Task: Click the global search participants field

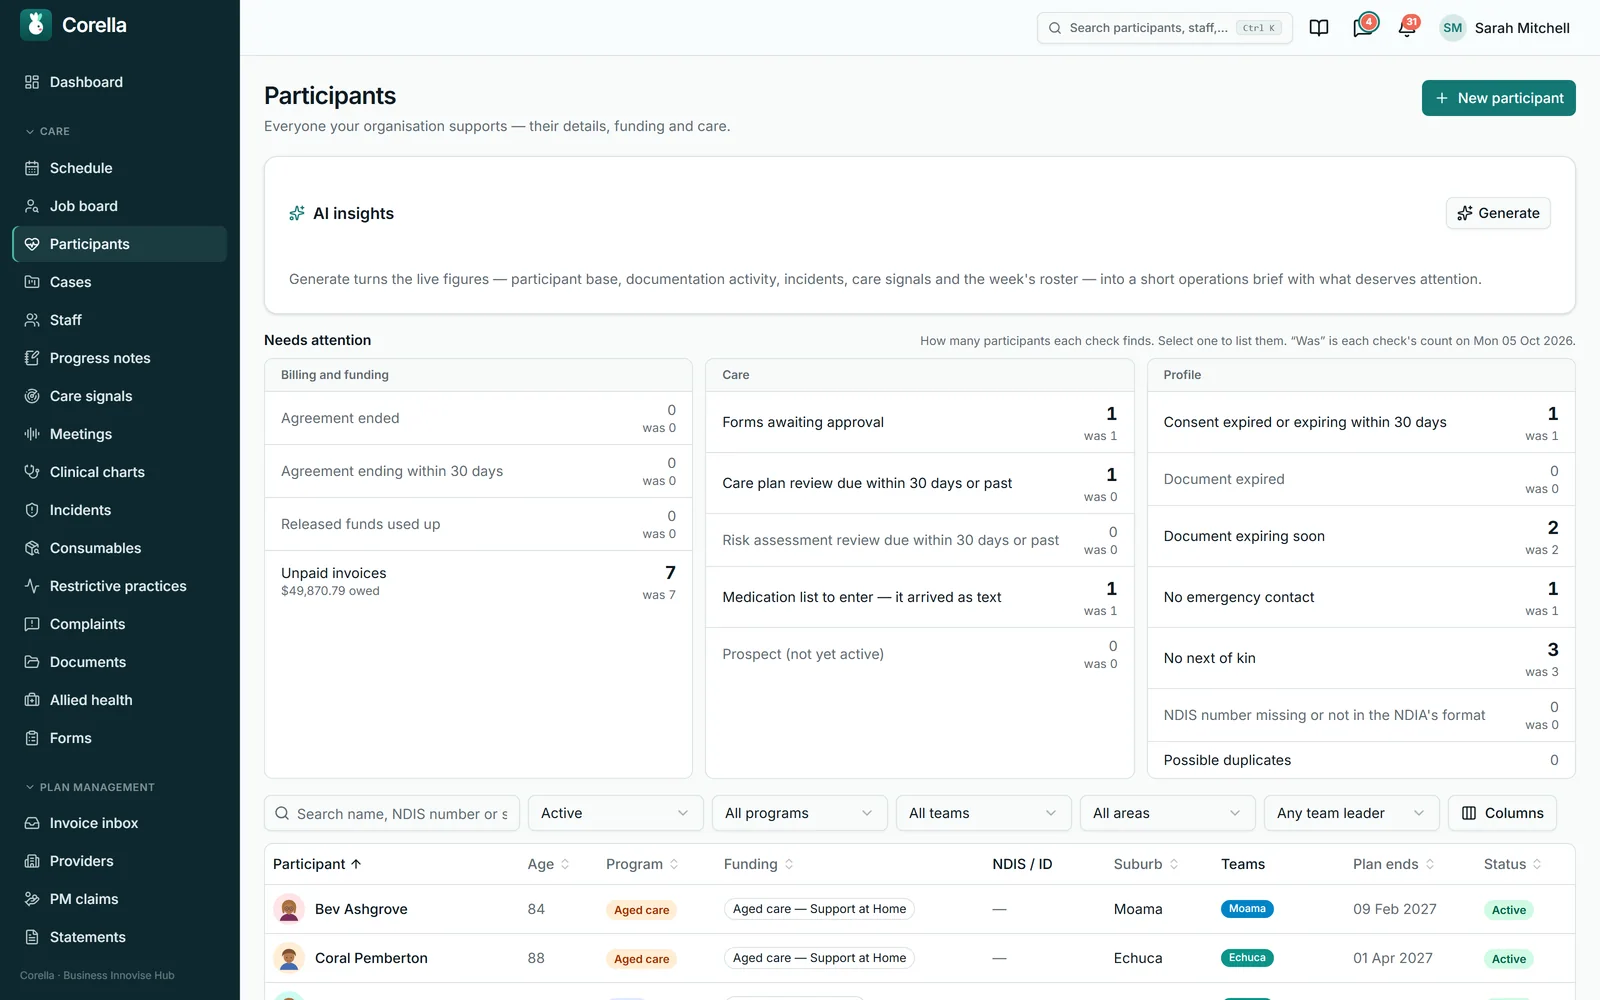Action: pyautogui.click(x=1165, y=28)
